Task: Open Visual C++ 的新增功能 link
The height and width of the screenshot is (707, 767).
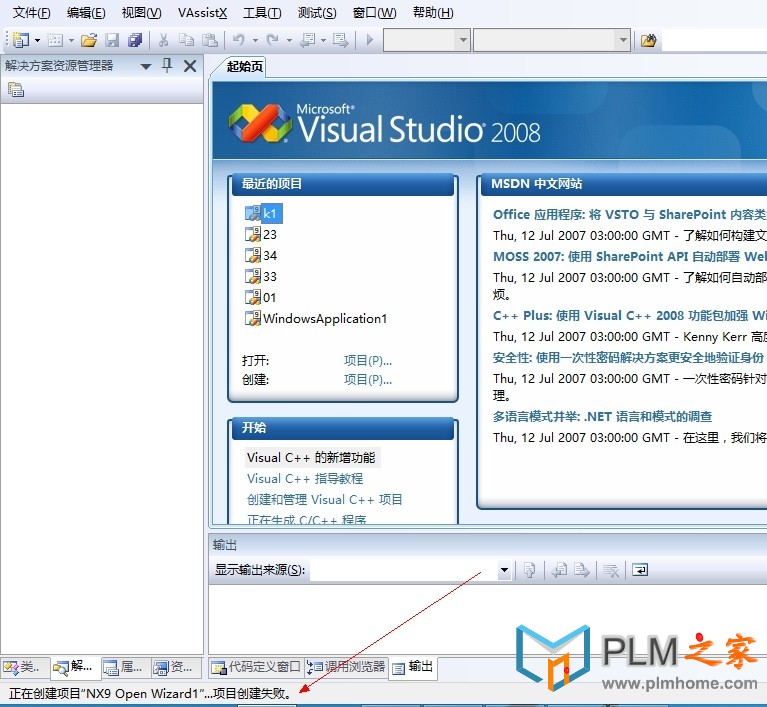Action: point(311,457)
